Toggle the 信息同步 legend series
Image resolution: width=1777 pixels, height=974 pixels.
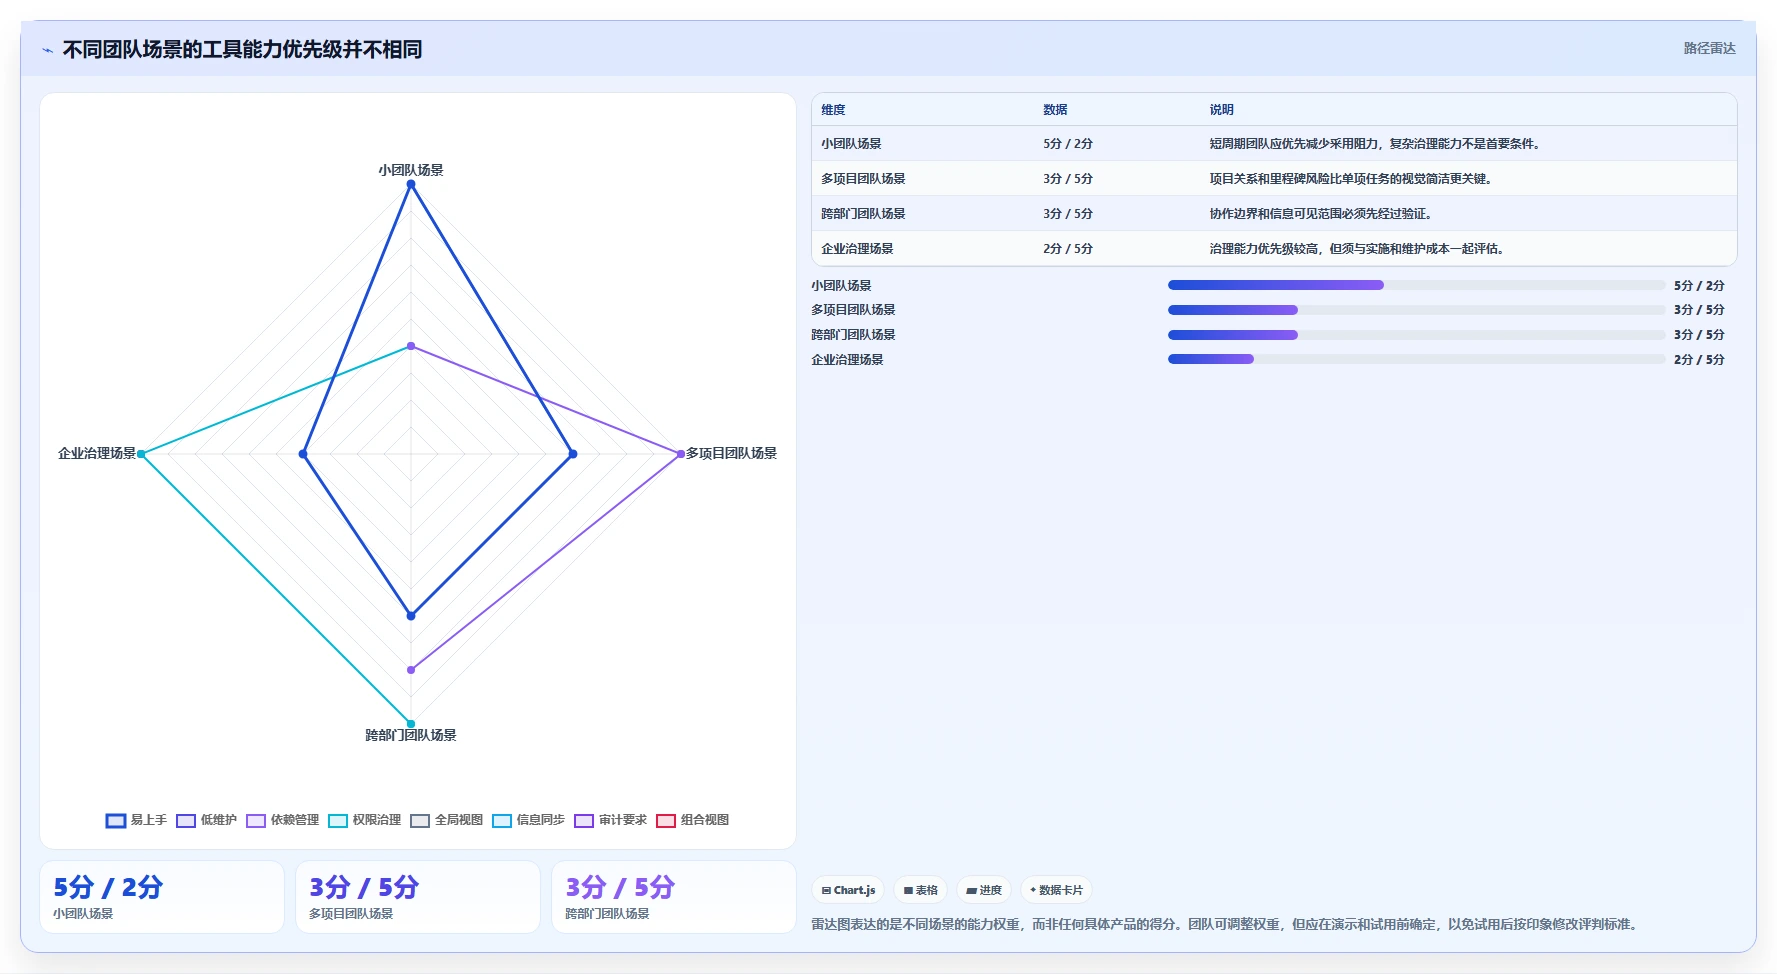(x=528, y=820)
